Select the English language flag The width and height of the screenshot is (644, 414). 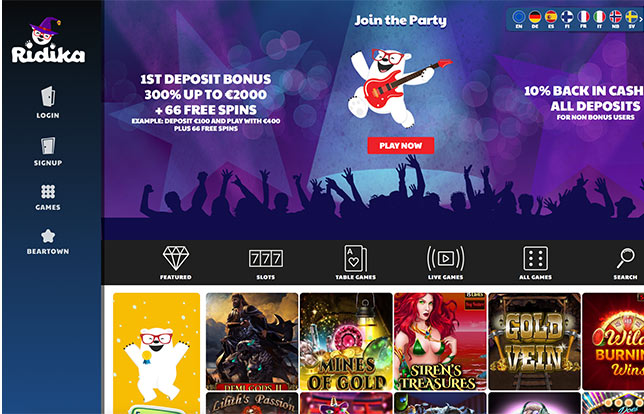[x=519, y=17]
